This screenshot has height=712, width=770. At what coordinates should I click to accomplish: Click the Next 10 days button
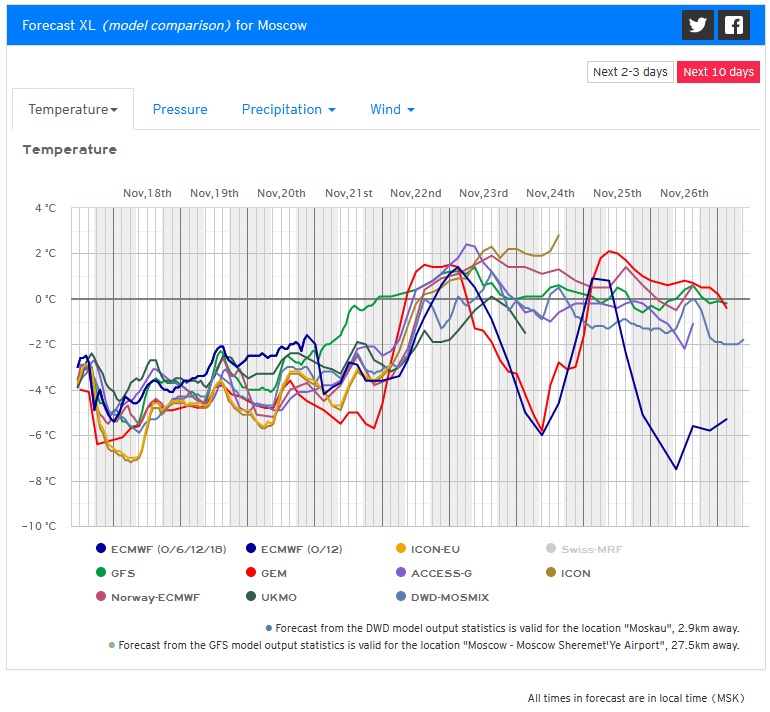coord(718,72)
